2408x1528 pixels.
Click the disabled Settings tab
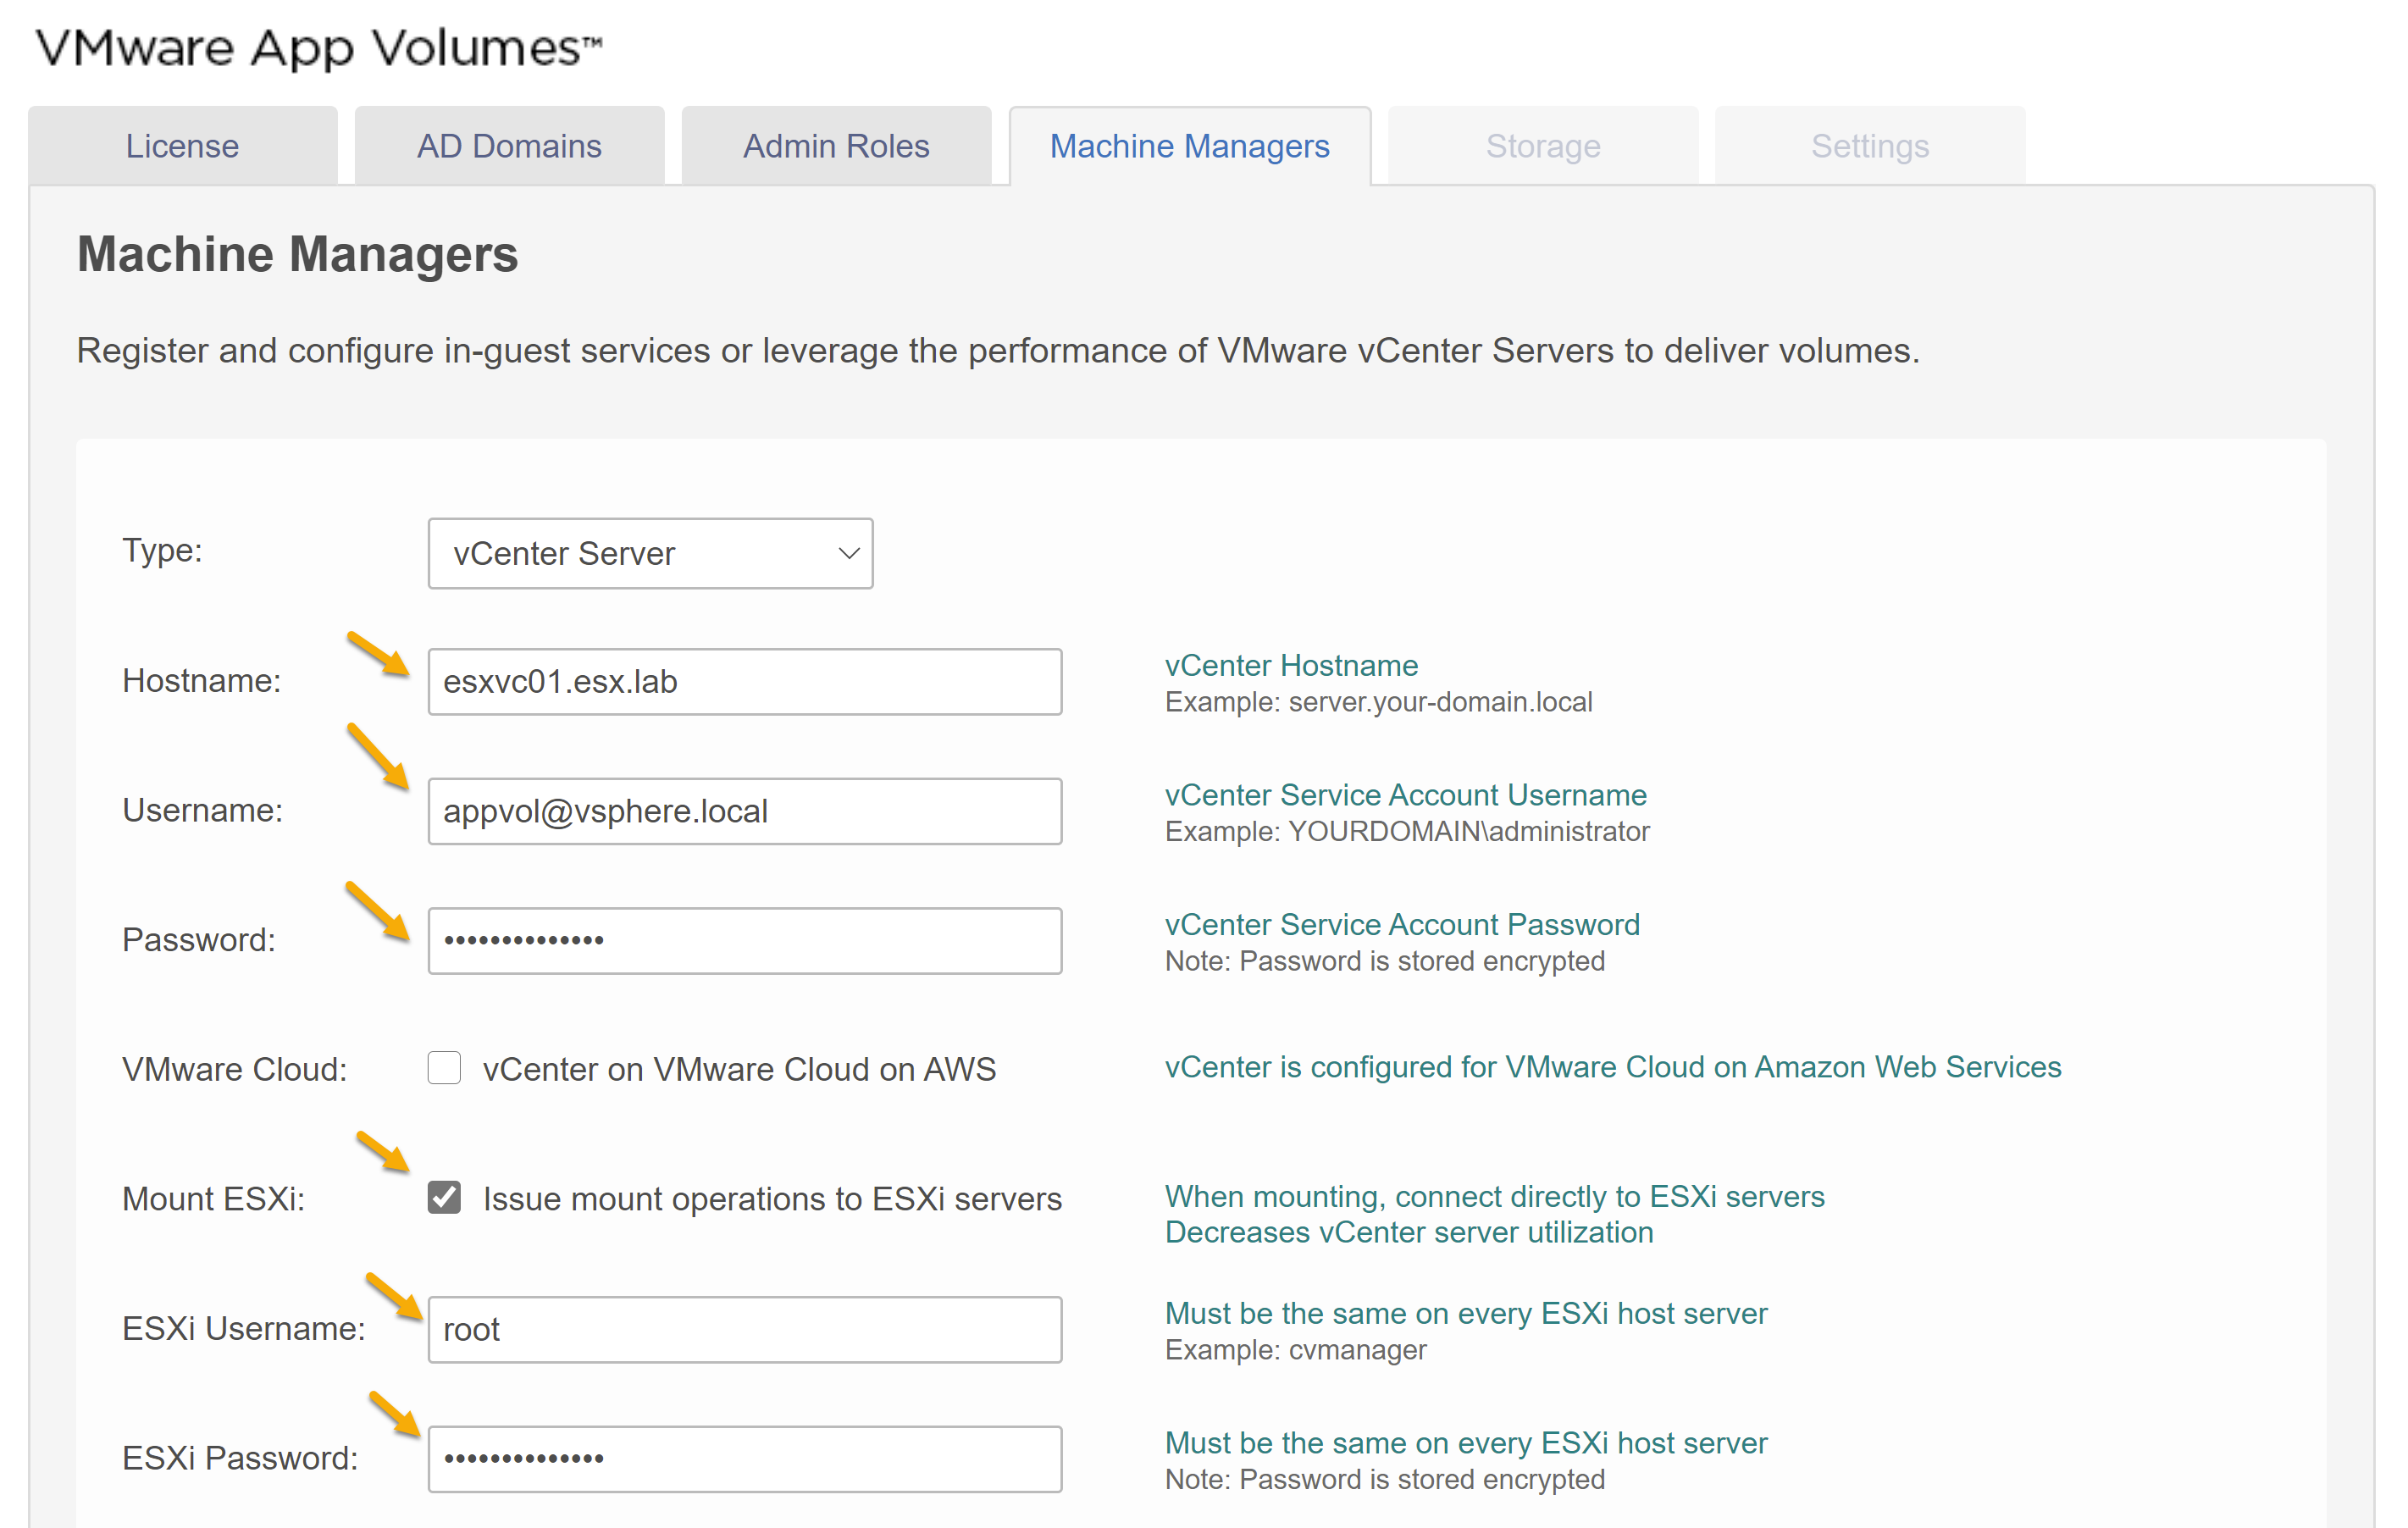click(x=1870, y=146)
